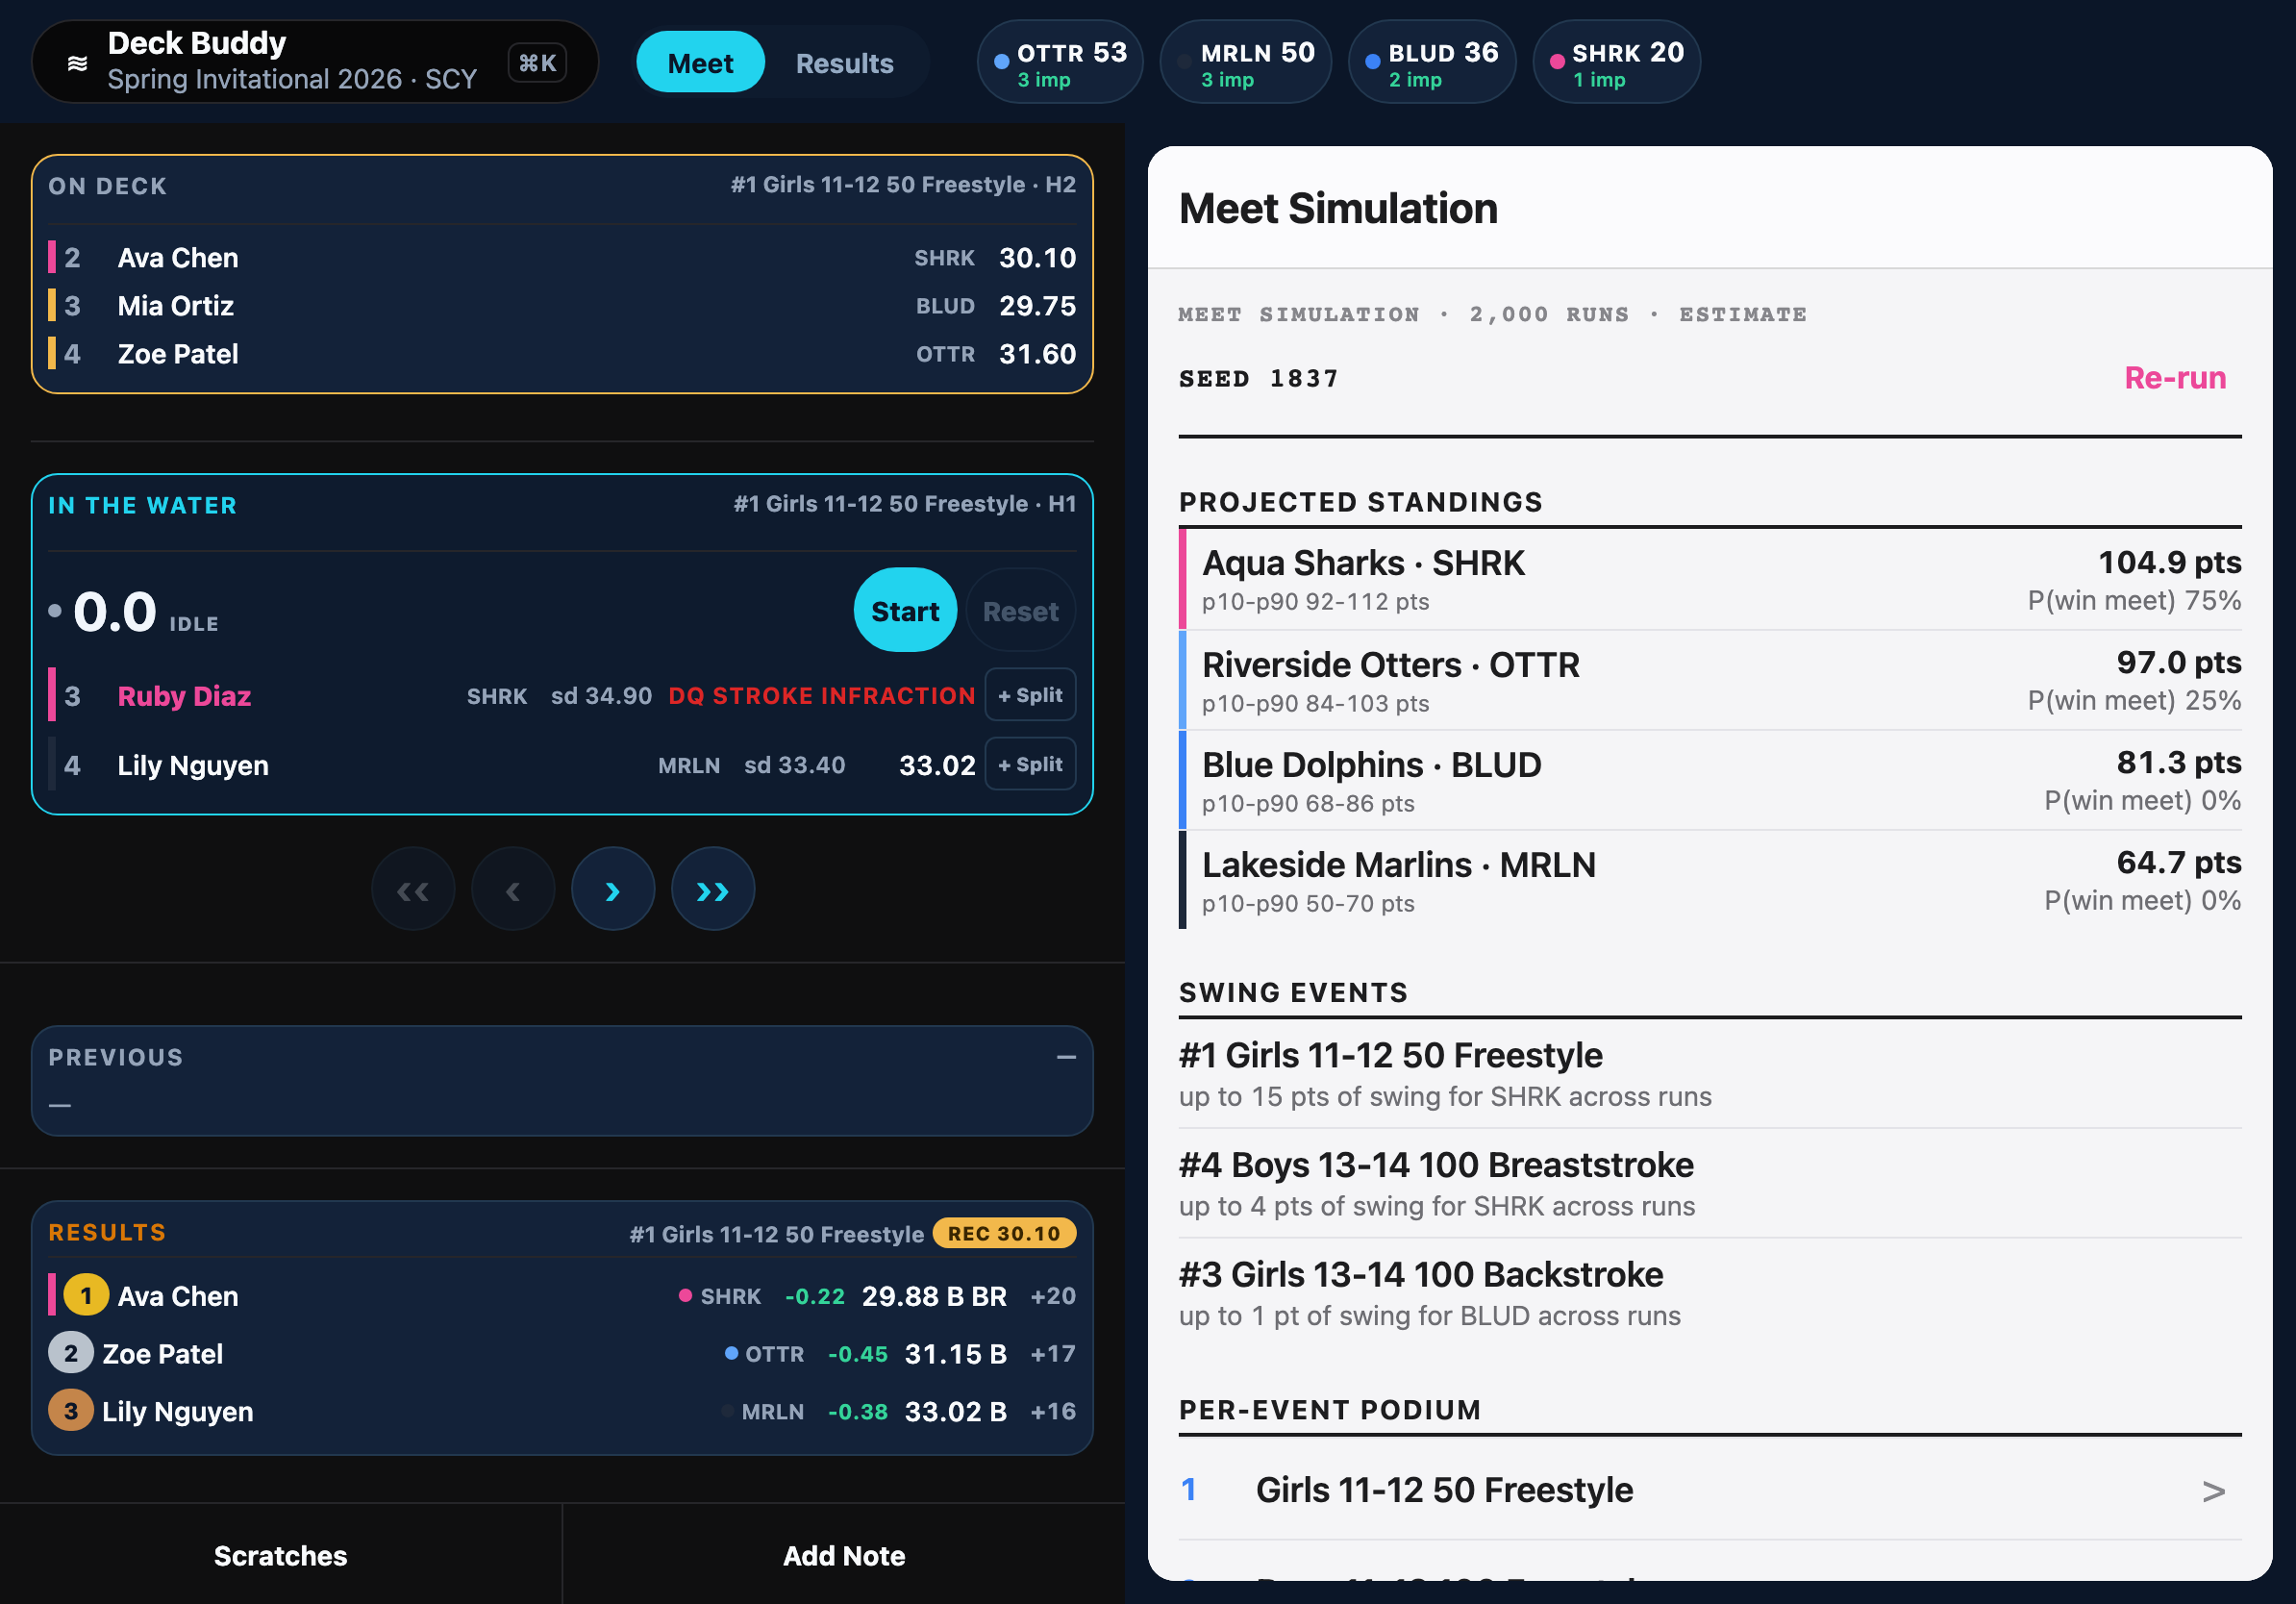
Task: Click the On Deck event heading H2
Action: point(903,184)
